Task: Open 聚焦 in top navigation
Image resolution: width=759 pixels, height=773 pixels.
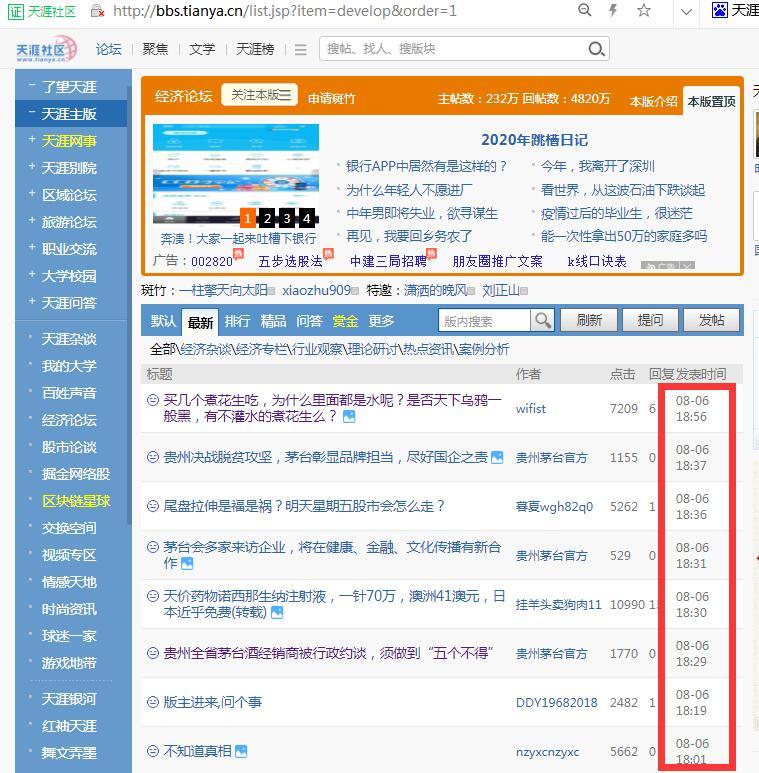Action: (155, 49)
